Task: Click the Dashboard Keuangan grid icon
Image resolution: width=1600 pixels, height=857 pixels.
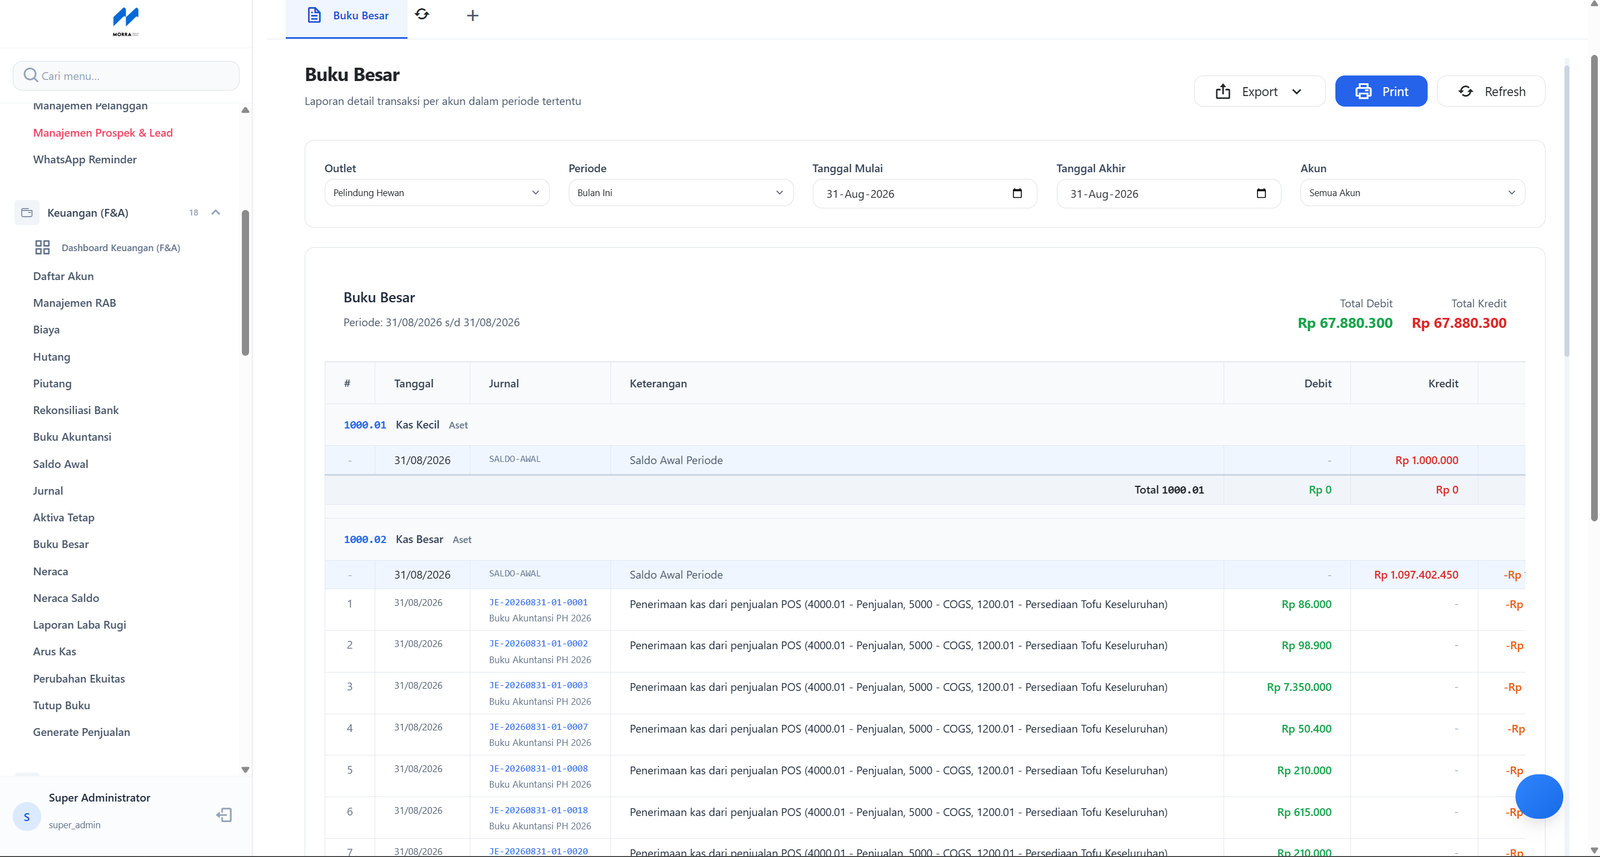Action: click(42, 247)
